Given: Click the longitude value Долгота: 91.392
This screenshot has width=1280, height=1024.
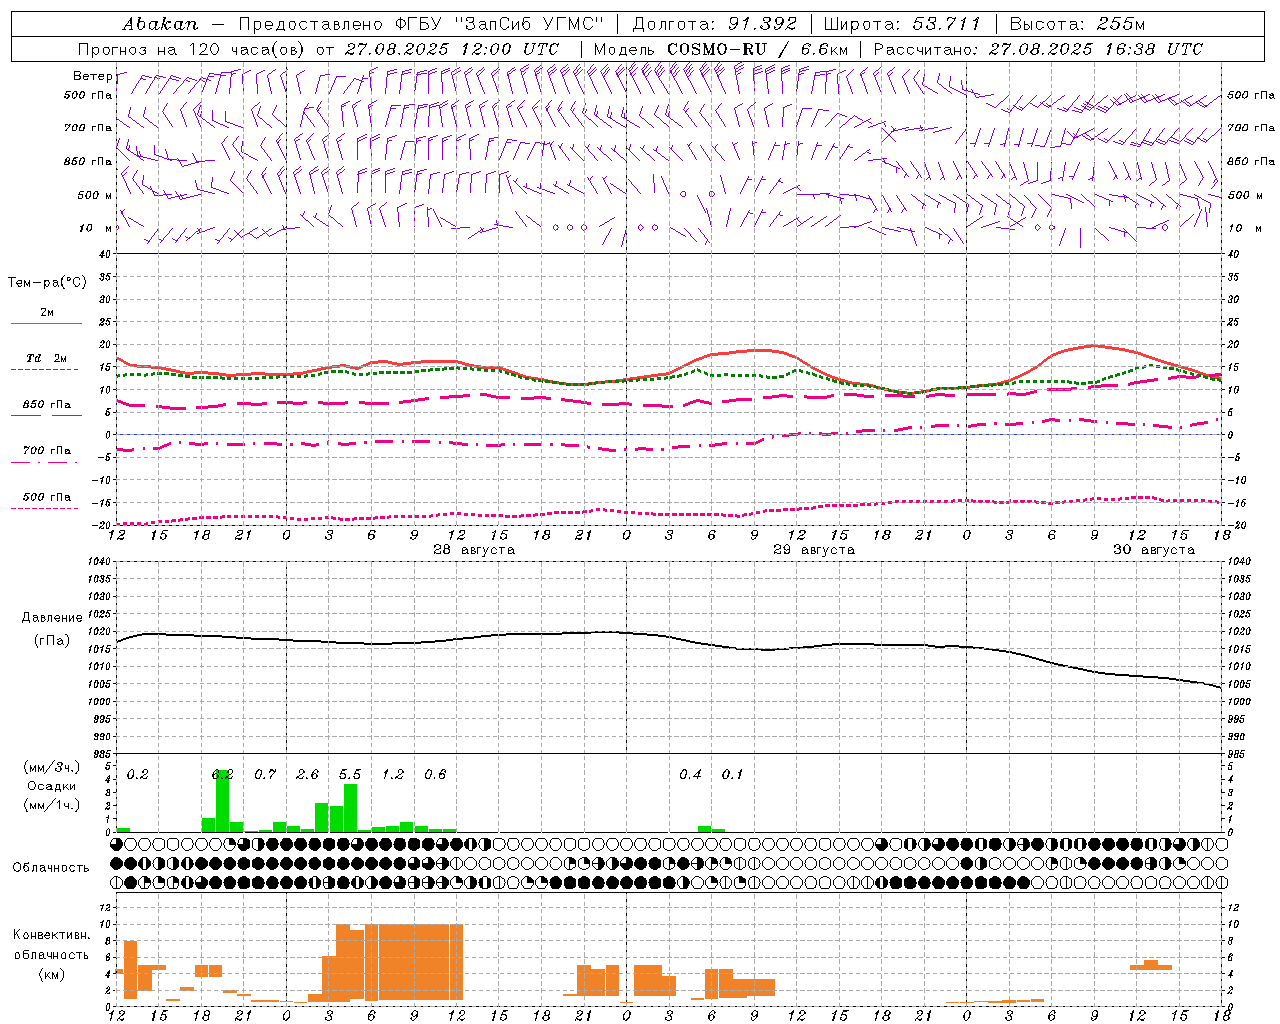Looking at the screenshot, I should point(715,23).
